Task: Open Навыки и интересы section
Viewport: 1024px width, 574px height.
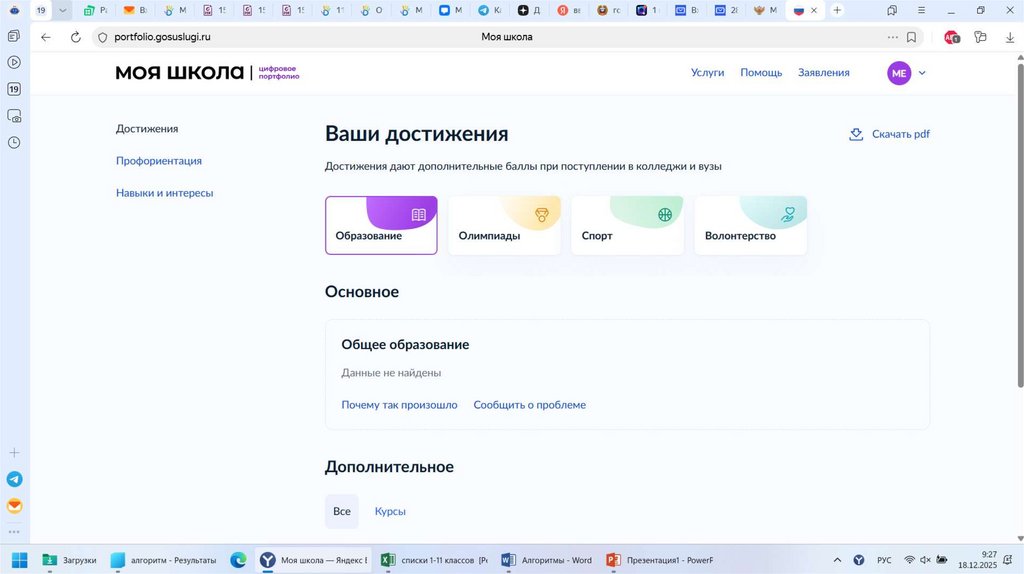Action: click(x=165, y=193)
